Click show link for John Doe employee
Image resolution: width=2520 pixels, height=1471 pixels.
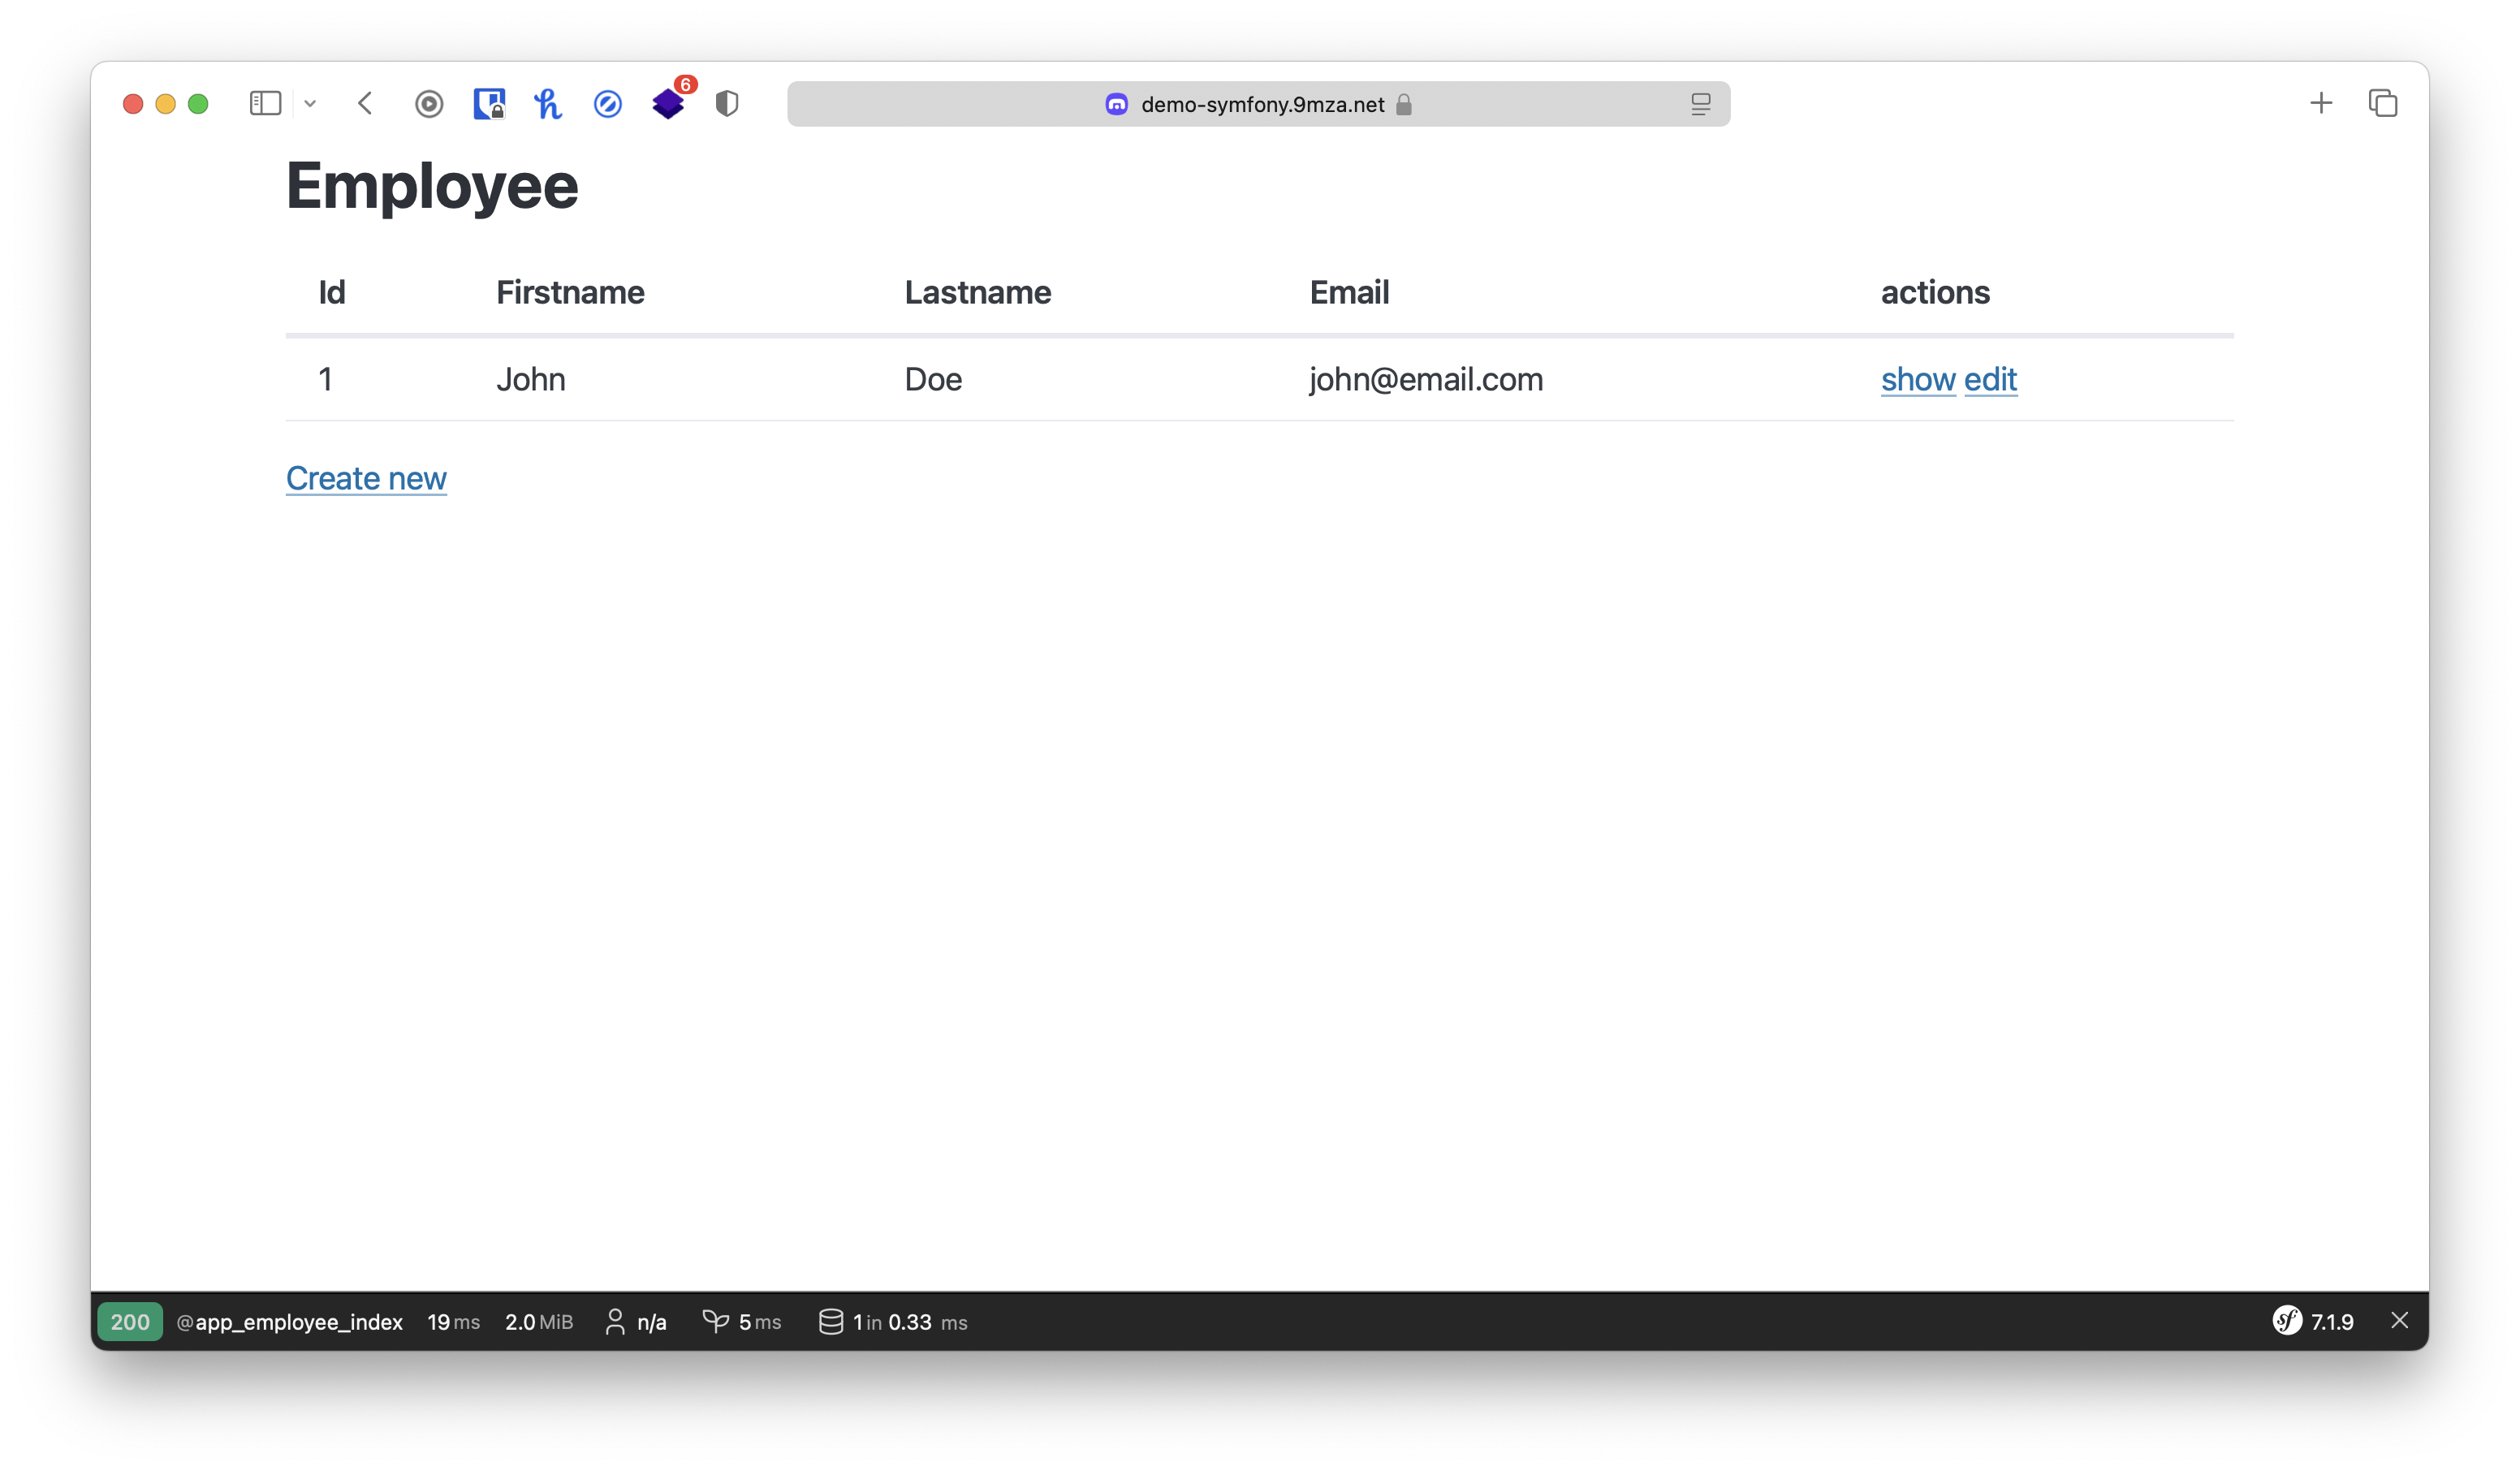coord(1918,378)
